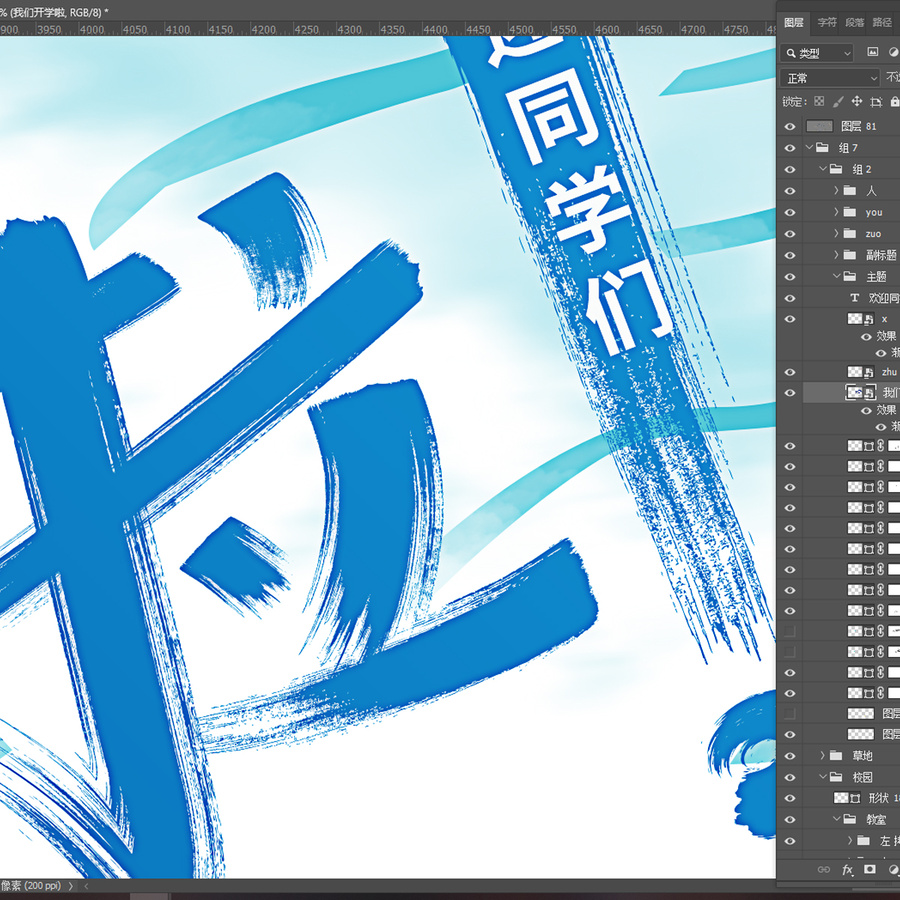Image resolution: width=900 pixels, height=900 pixels.
Task: Click the artboard nesting lock icon
Action: click(x=876, y=102)
